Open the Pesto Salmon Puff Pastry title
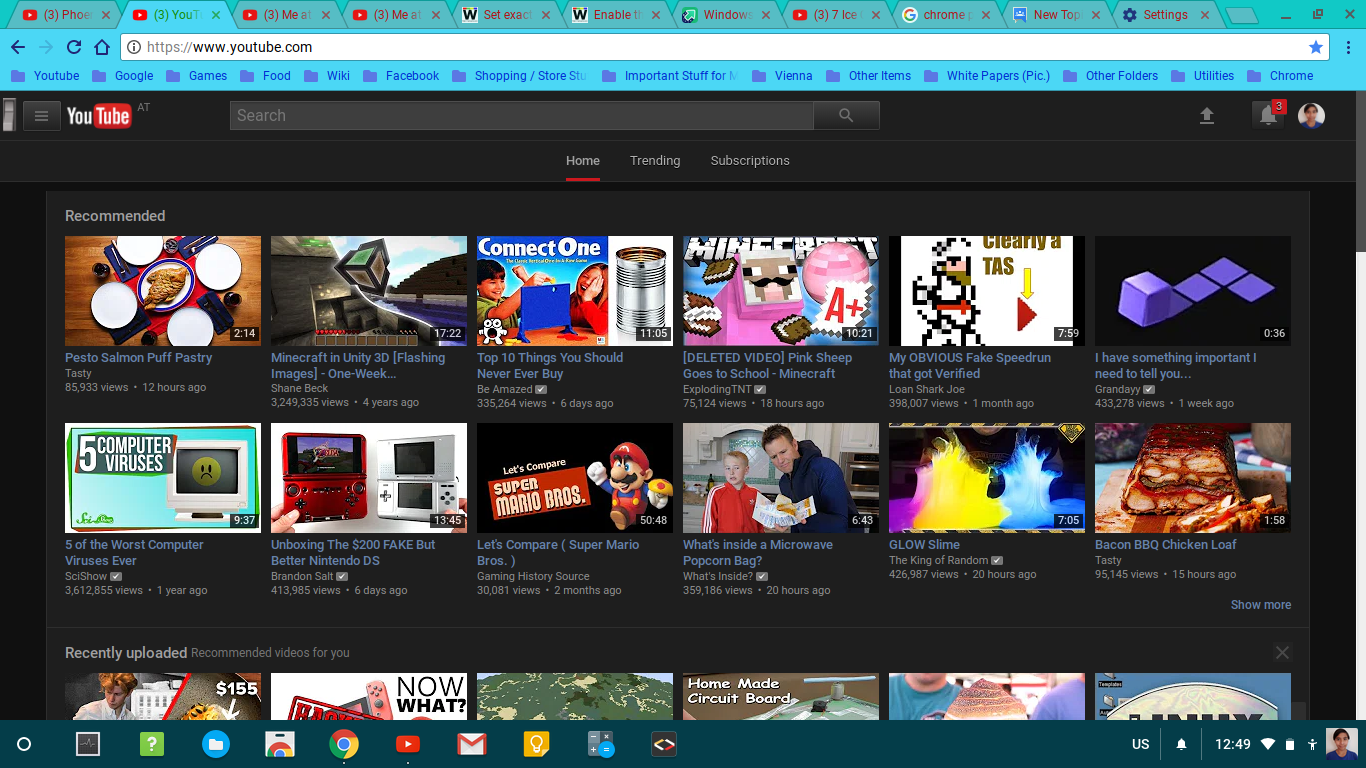 139,358
